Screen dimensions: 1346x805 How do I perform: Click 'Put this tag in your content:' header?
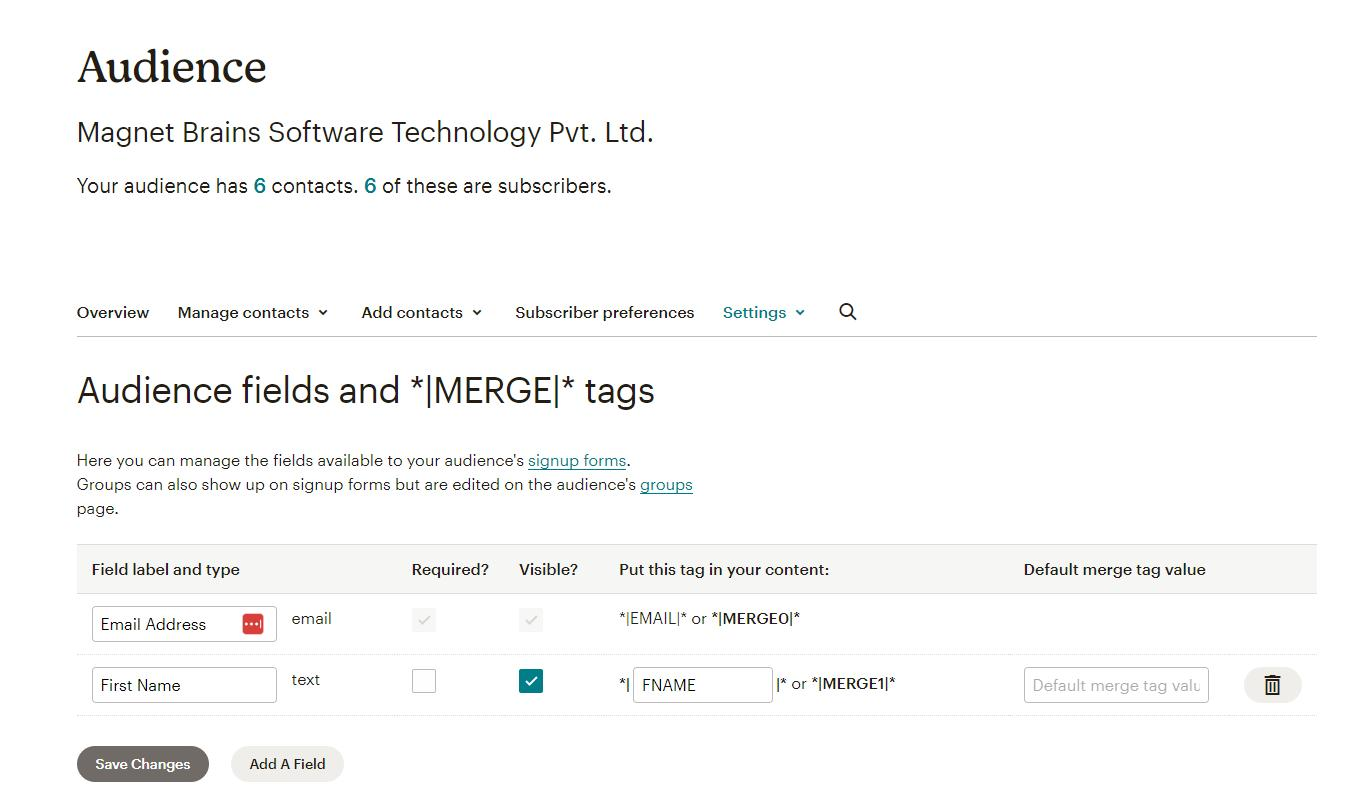coord(724,570)
